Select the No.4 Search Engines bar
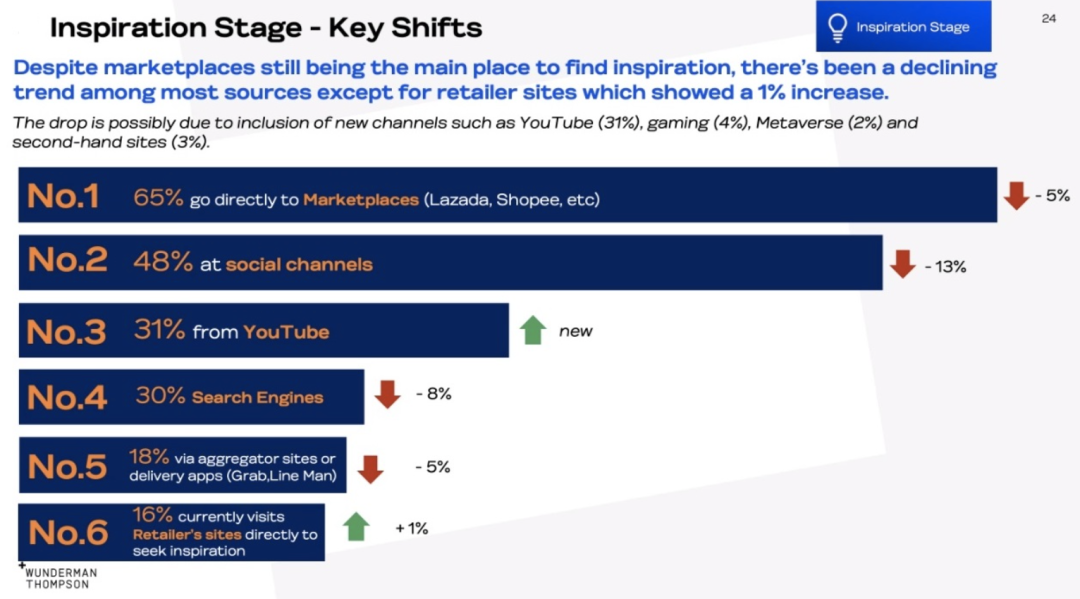 tap(191, 397)
